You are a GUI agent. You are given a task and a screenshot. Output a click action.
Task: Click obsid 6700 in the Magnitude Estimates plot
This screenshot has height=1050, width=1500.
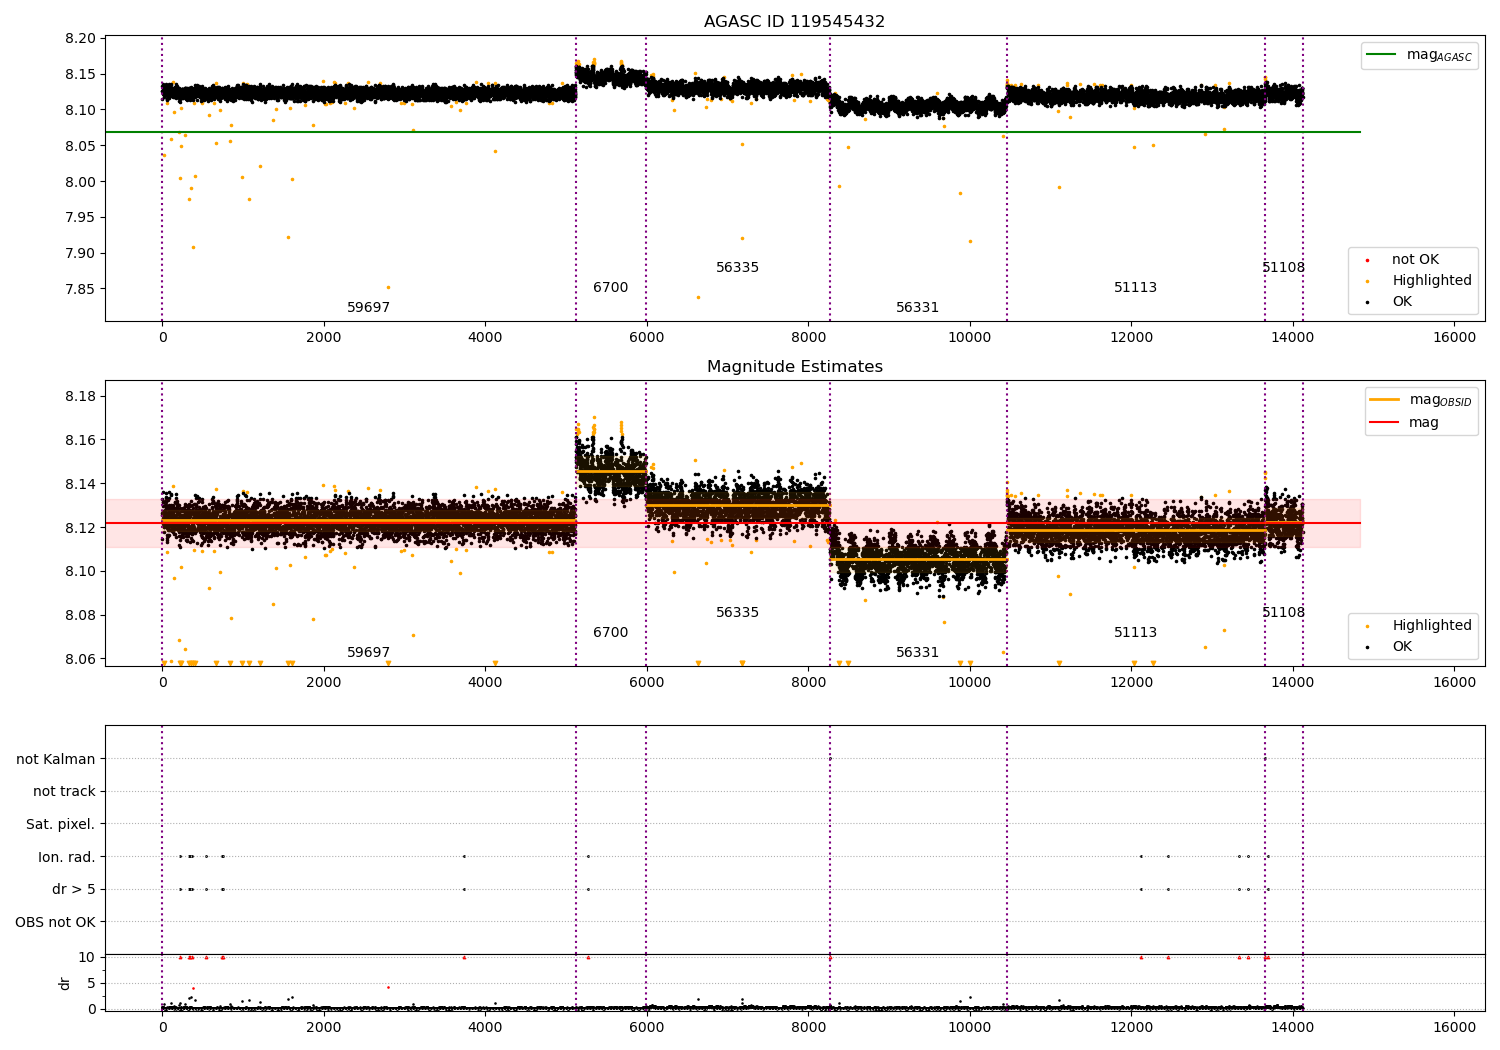(x=611, y=633)
